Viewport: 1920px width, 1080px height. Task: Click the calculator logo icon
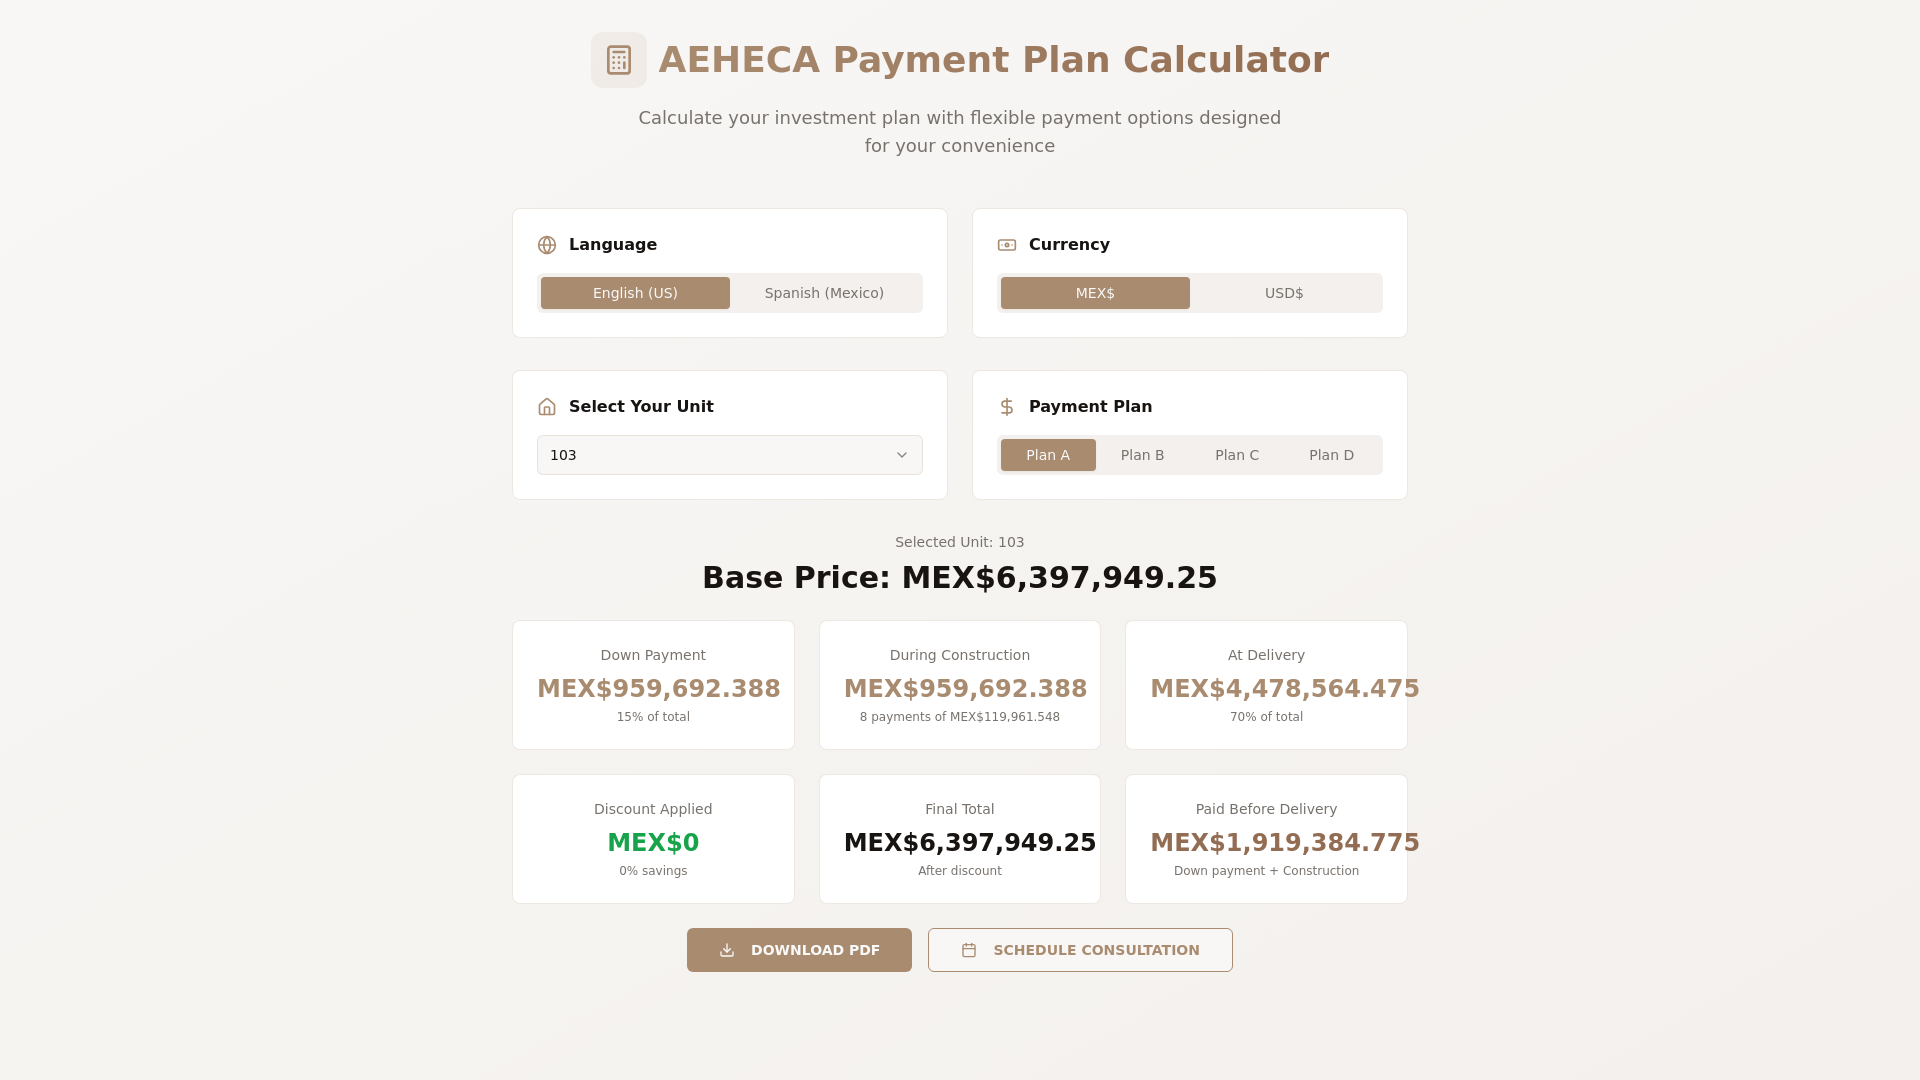click(618, 60)
